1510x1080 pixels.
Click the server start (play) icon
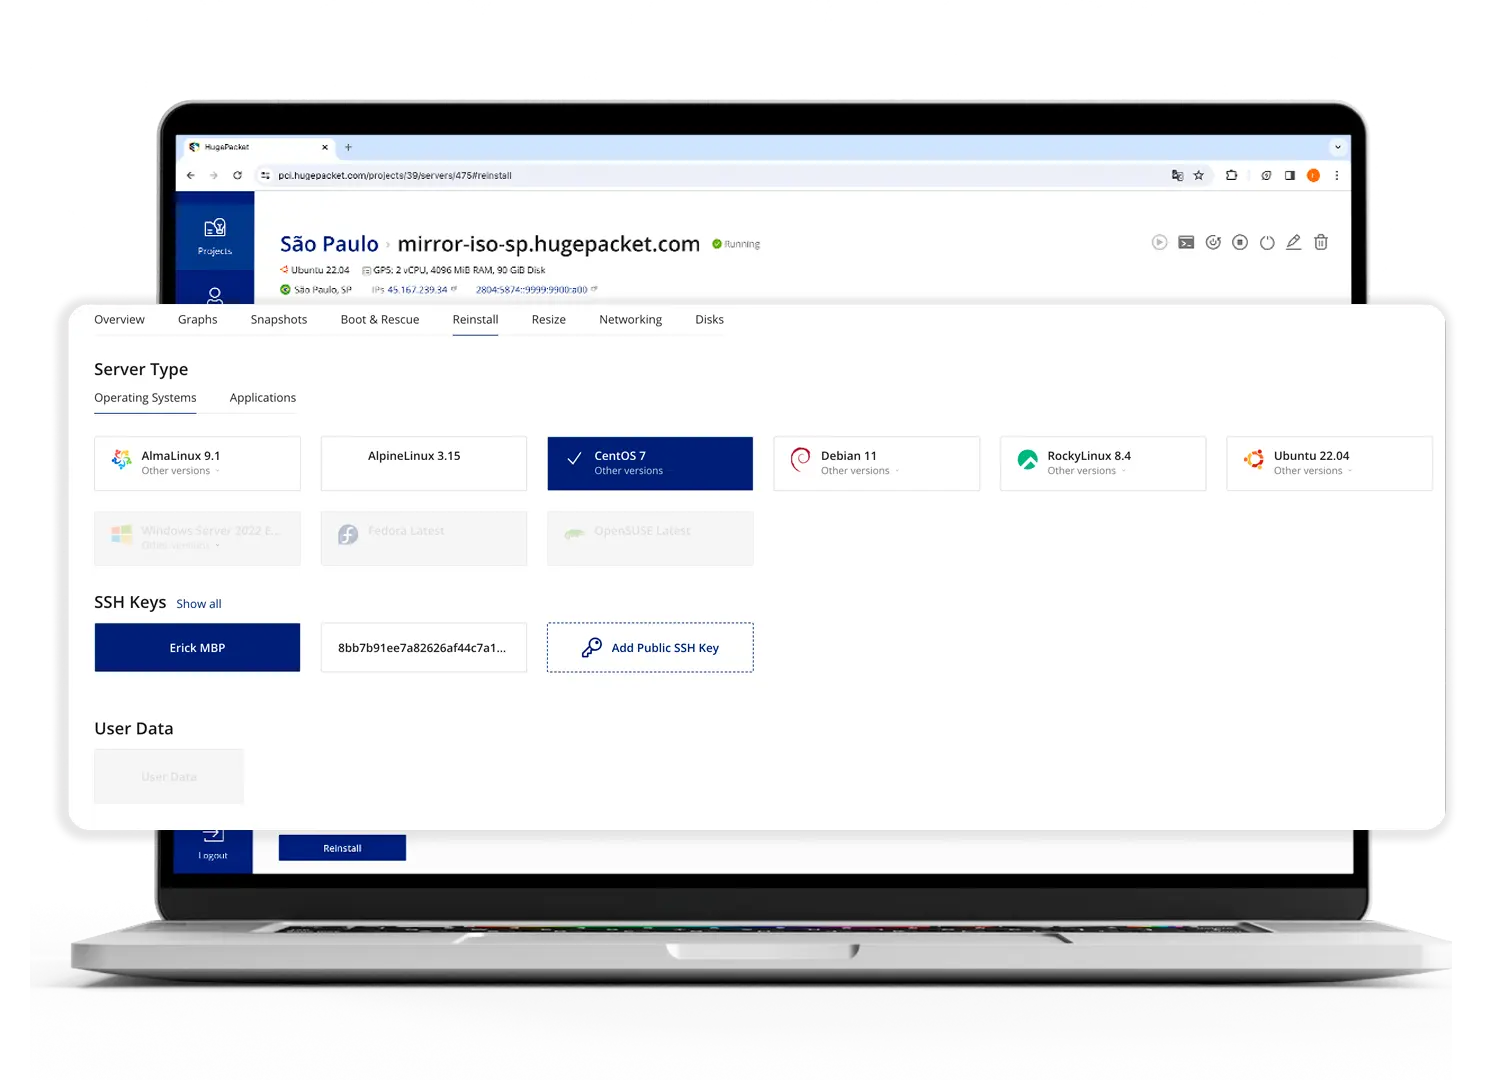1159,242
